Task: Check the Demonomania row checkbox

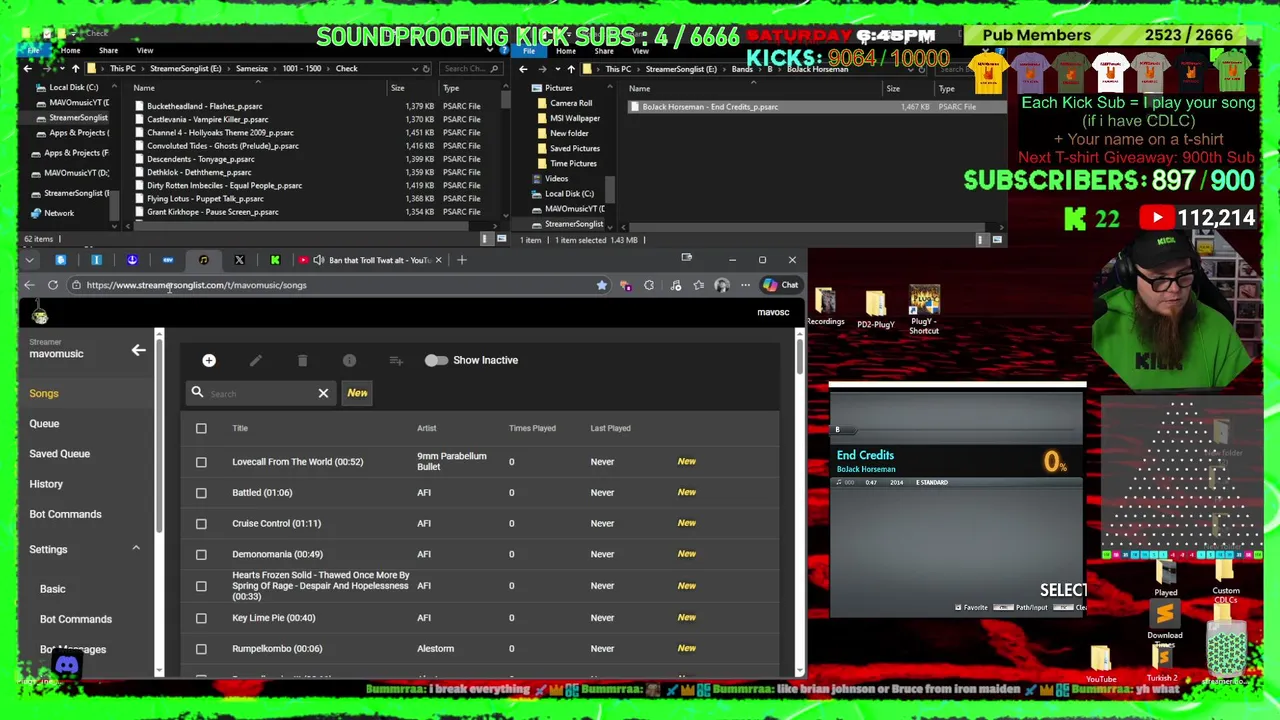Action: tap(201, 555)
